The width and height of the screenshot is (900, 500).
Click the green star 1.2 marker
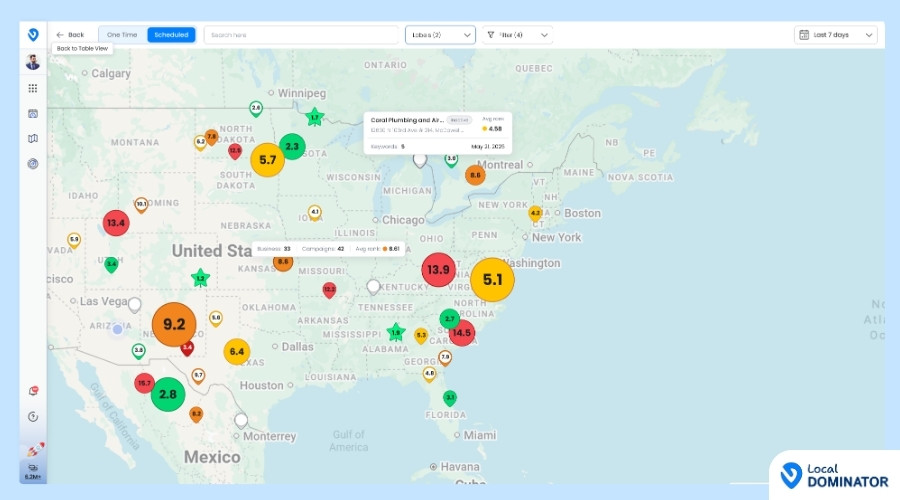(200, 278)
